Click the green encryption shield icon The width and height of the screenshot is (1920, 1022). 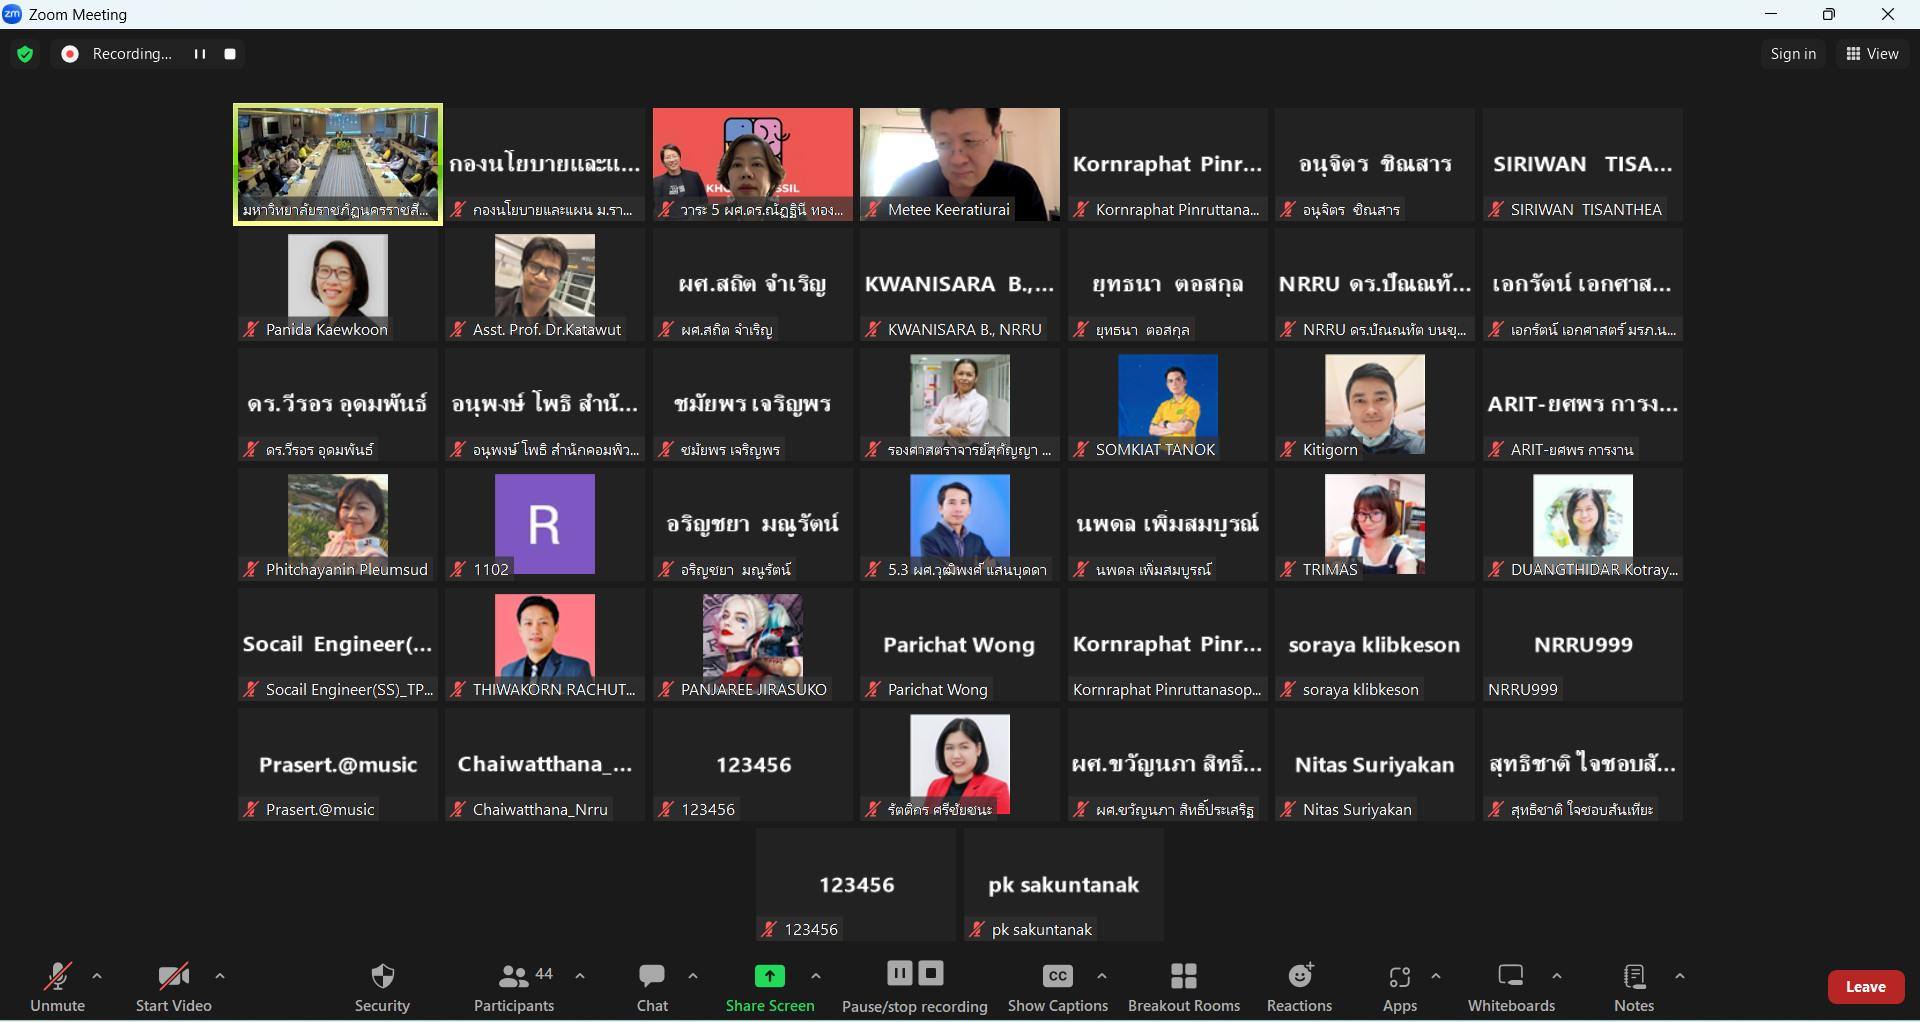point(25,54)
